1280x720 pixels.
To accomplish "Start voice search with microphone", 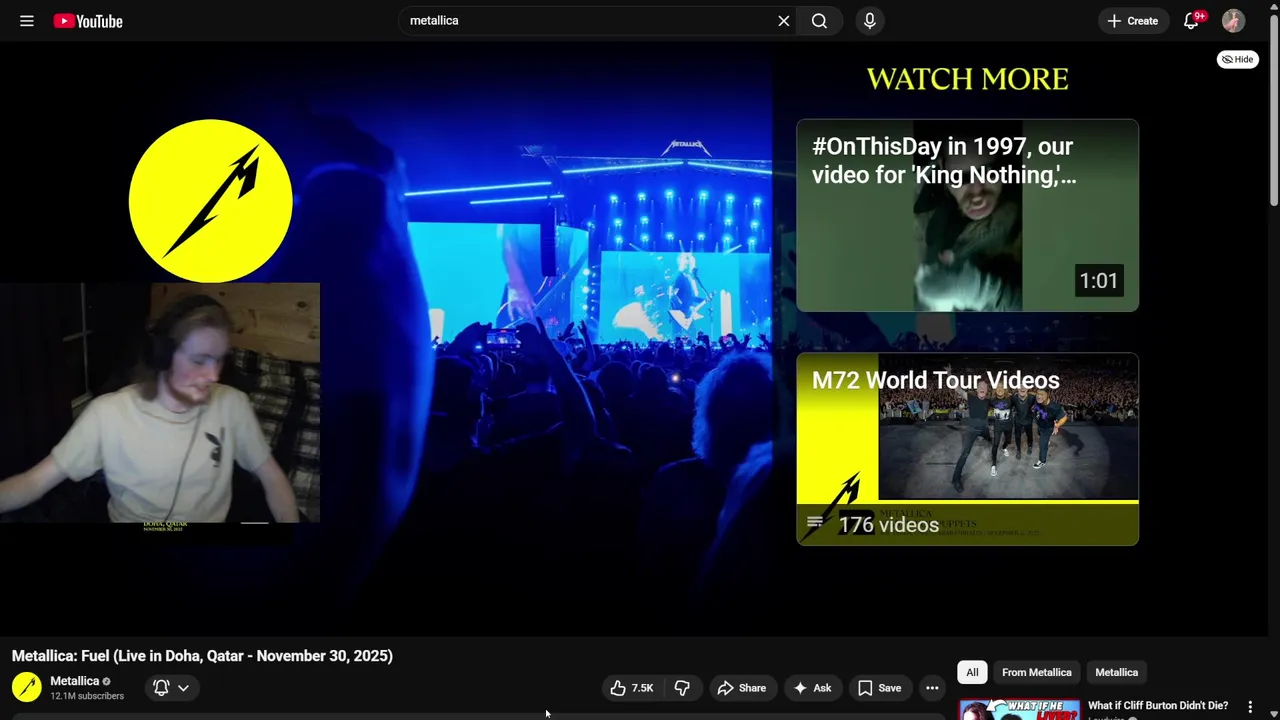I will pos(870,21).
